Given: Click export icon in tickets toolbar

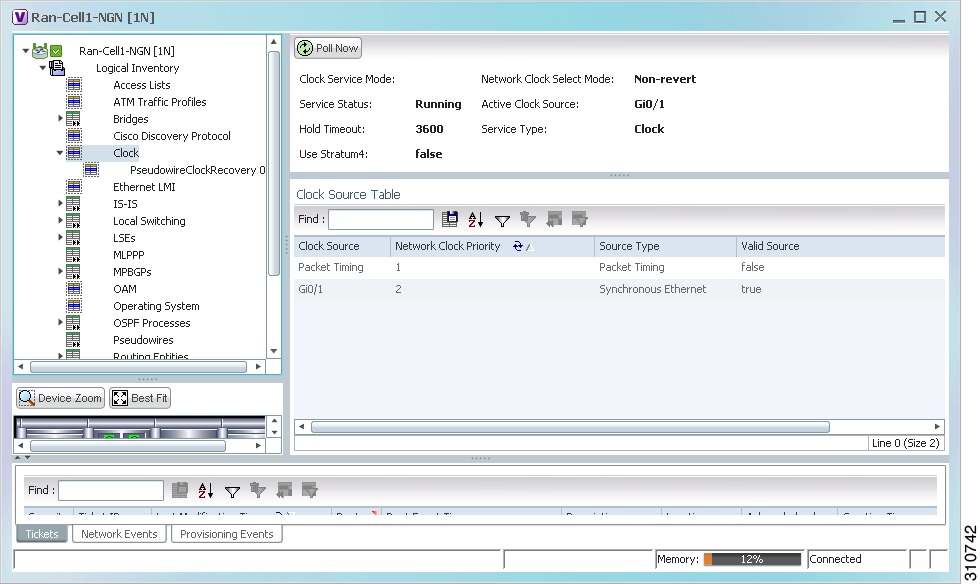Looking at the screenshot, I should click(180, 490).
